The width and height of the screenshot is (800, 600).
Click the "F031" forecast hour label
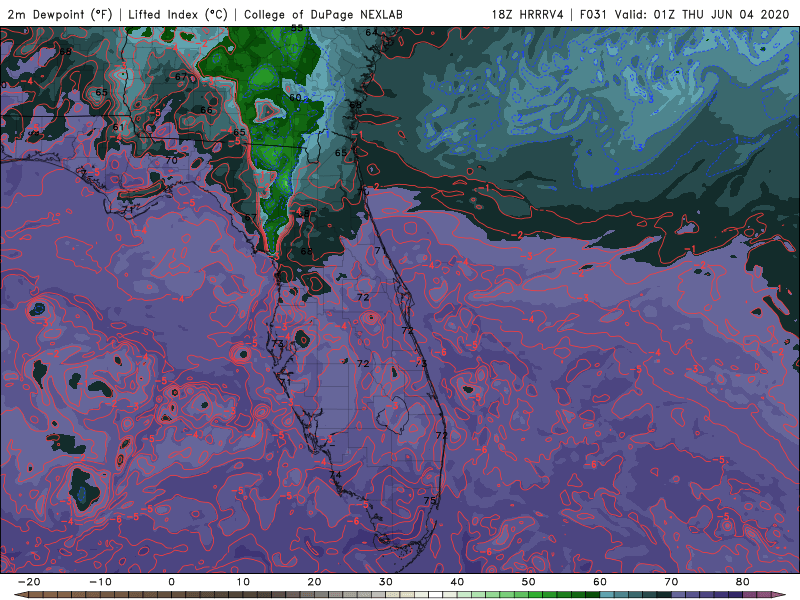(x=594, y=14)
